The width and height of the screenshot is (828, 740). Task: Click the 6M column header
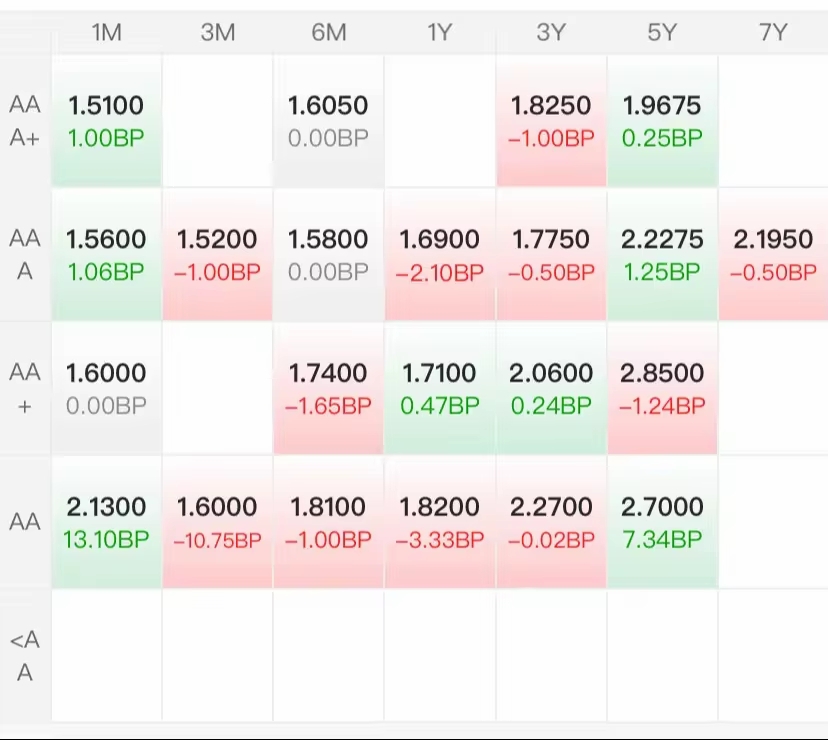coord(328,32)
